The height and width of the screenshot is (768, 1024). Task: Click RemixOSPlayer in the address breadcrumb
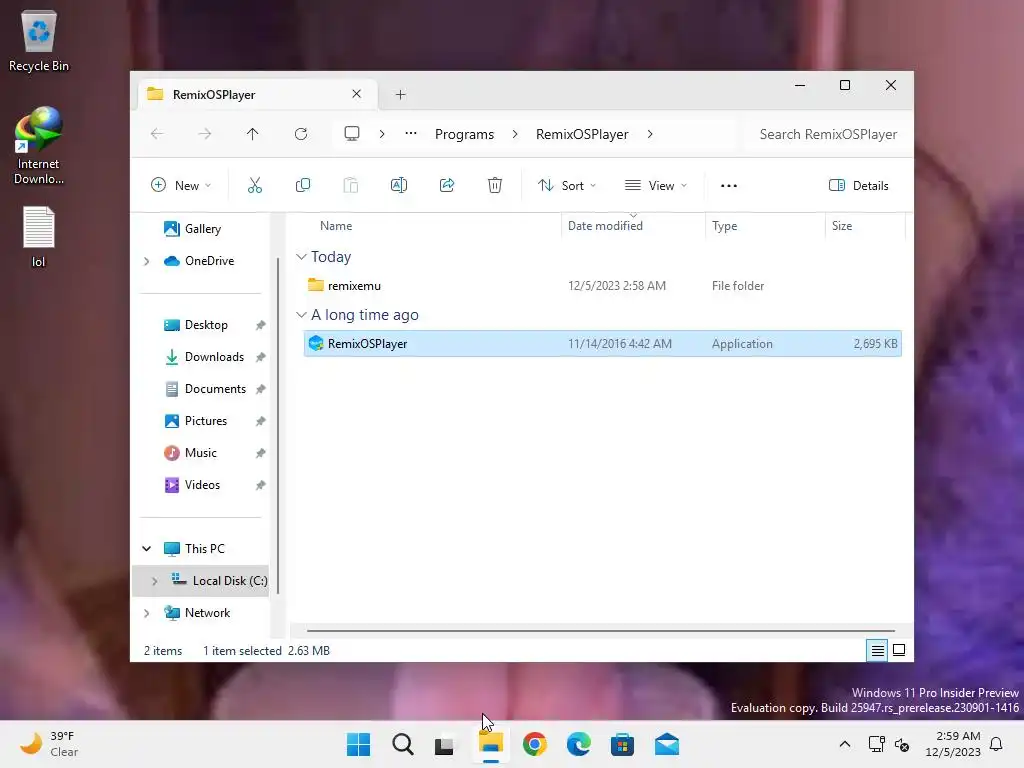(582, 134)
